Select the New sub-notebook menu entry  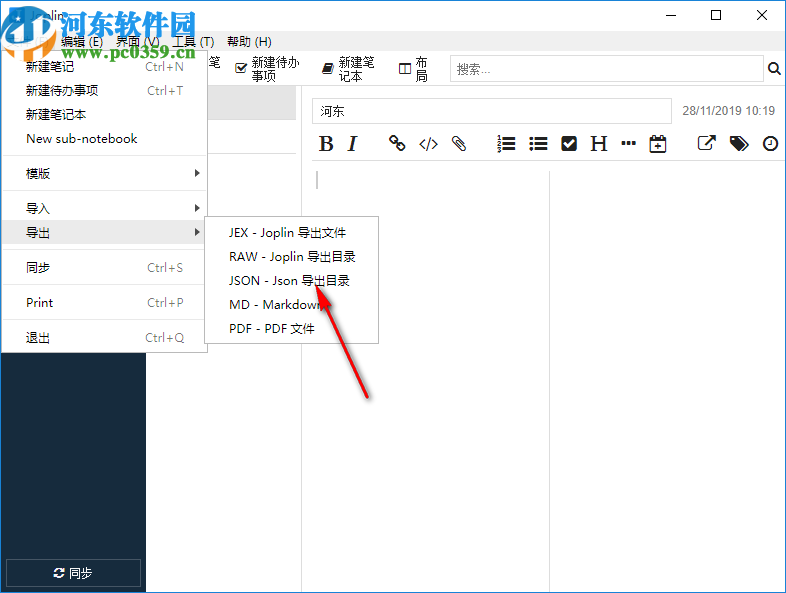[104, 139]
